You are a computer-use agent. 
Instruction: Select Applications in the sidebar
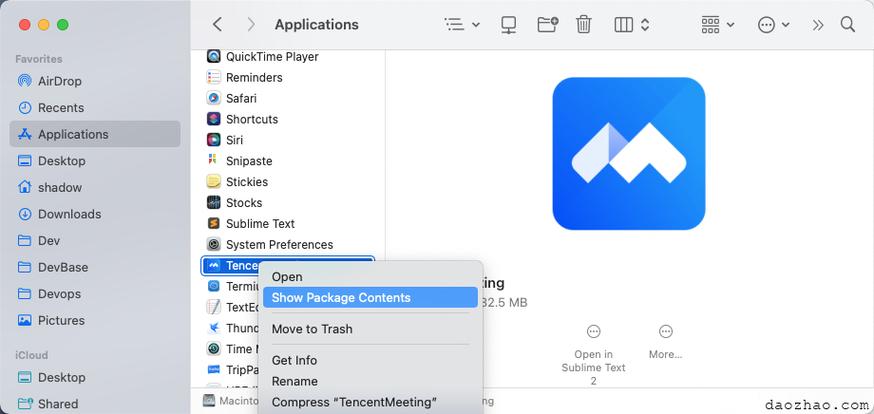point(95,134)
